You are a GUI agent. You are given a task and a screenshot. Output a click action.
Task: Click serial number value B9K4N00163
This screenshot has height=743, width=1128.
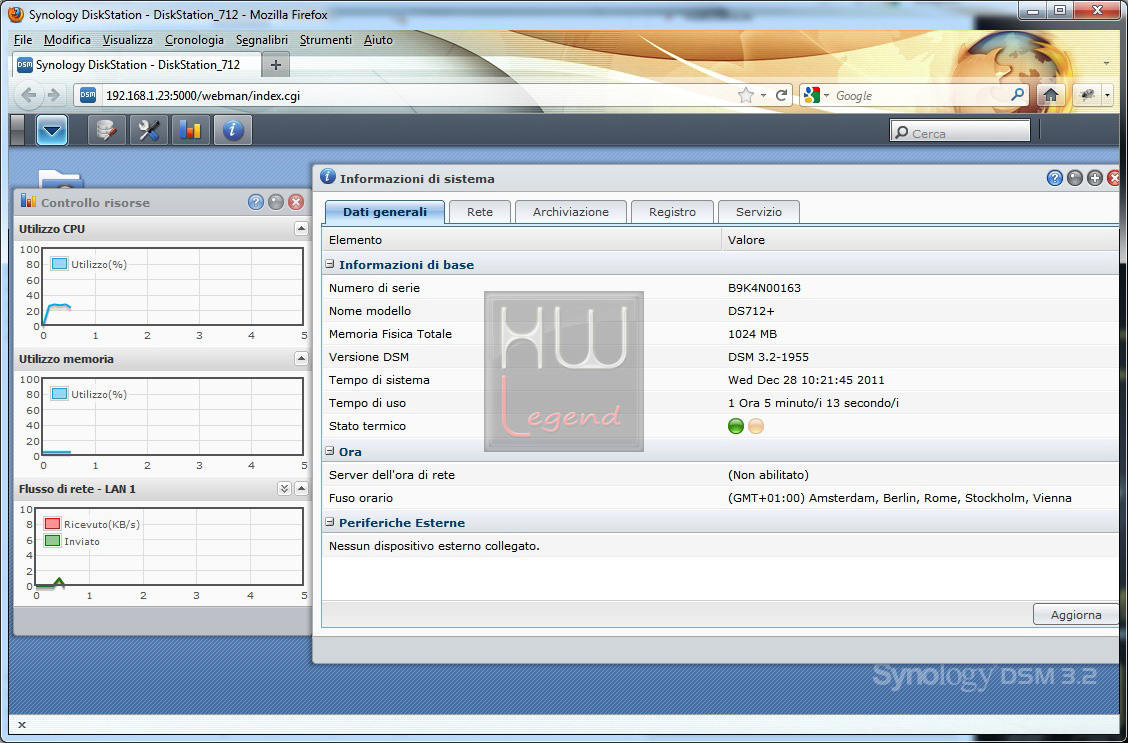pos(764,288)
